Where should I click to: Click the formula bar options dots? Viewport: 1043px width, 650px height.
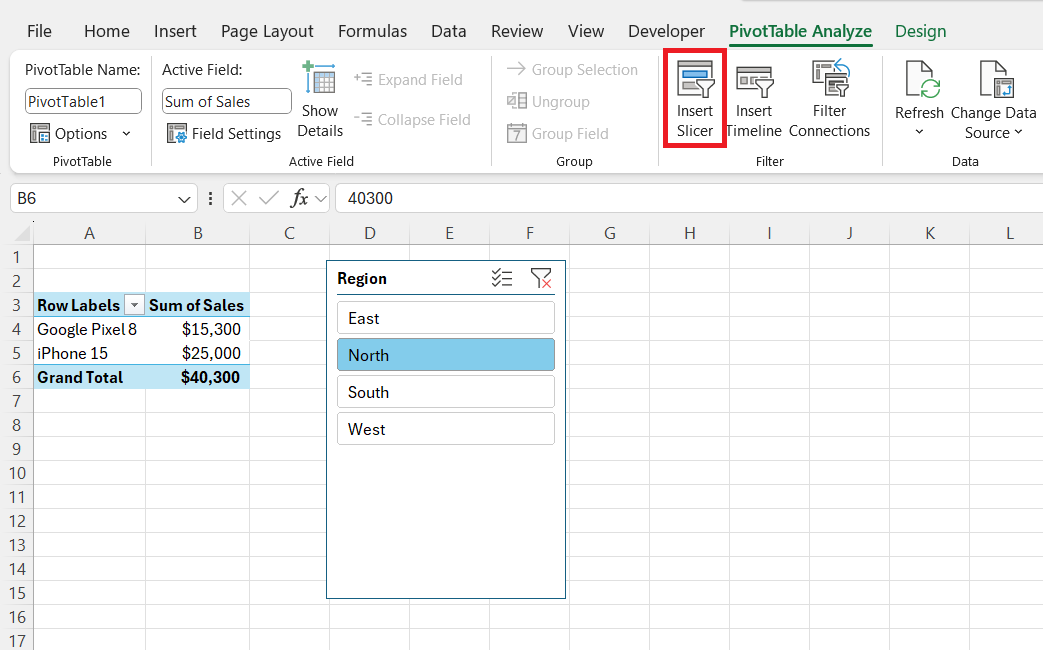click(210, 198)
